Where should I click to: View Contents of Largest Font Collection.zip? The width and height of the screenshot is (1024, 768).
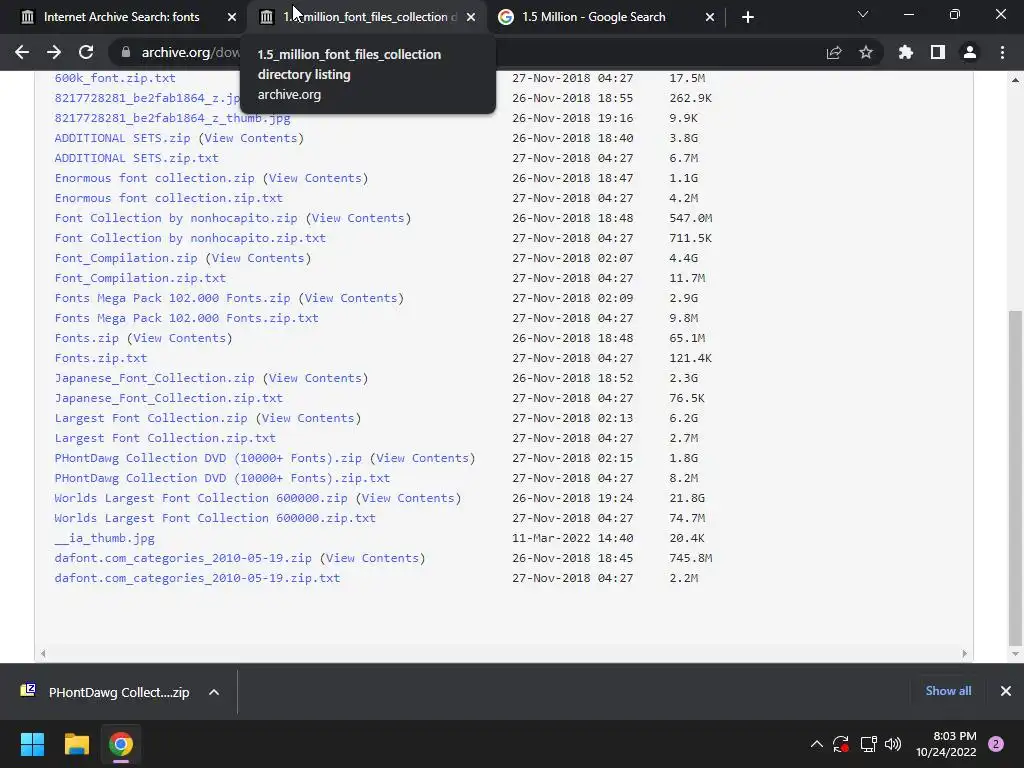coord(308,418)
